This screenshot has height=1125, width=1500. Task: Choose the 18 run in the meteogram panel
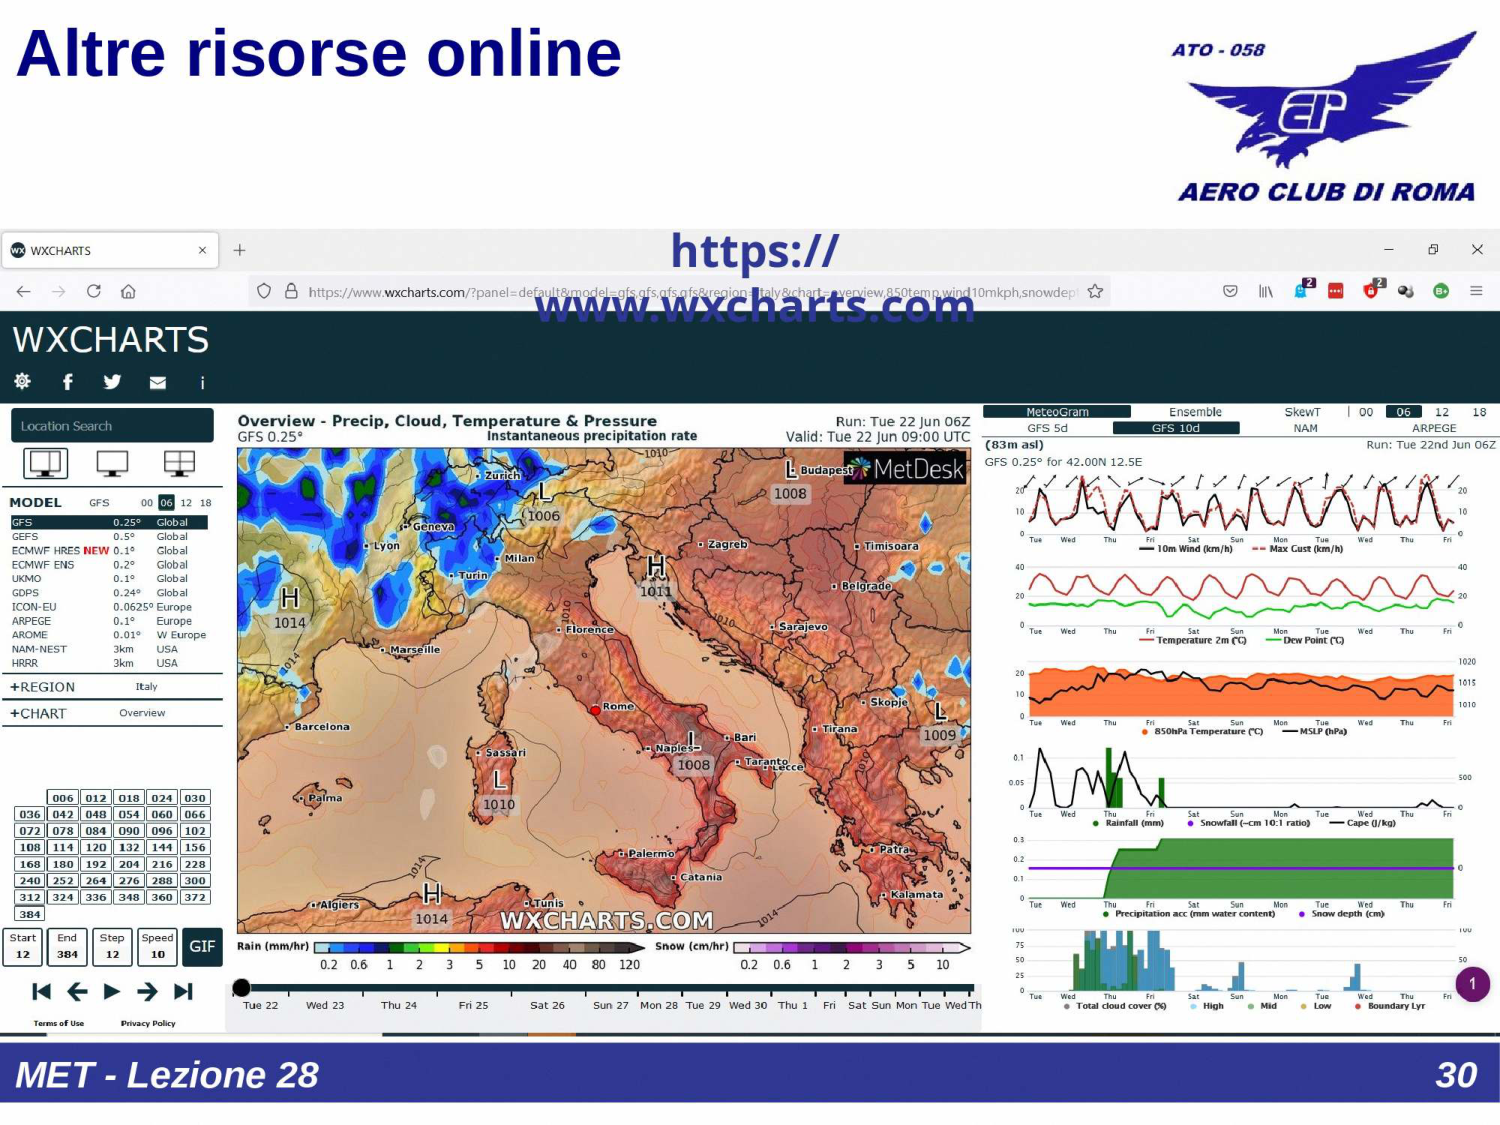pos(1479,412)
